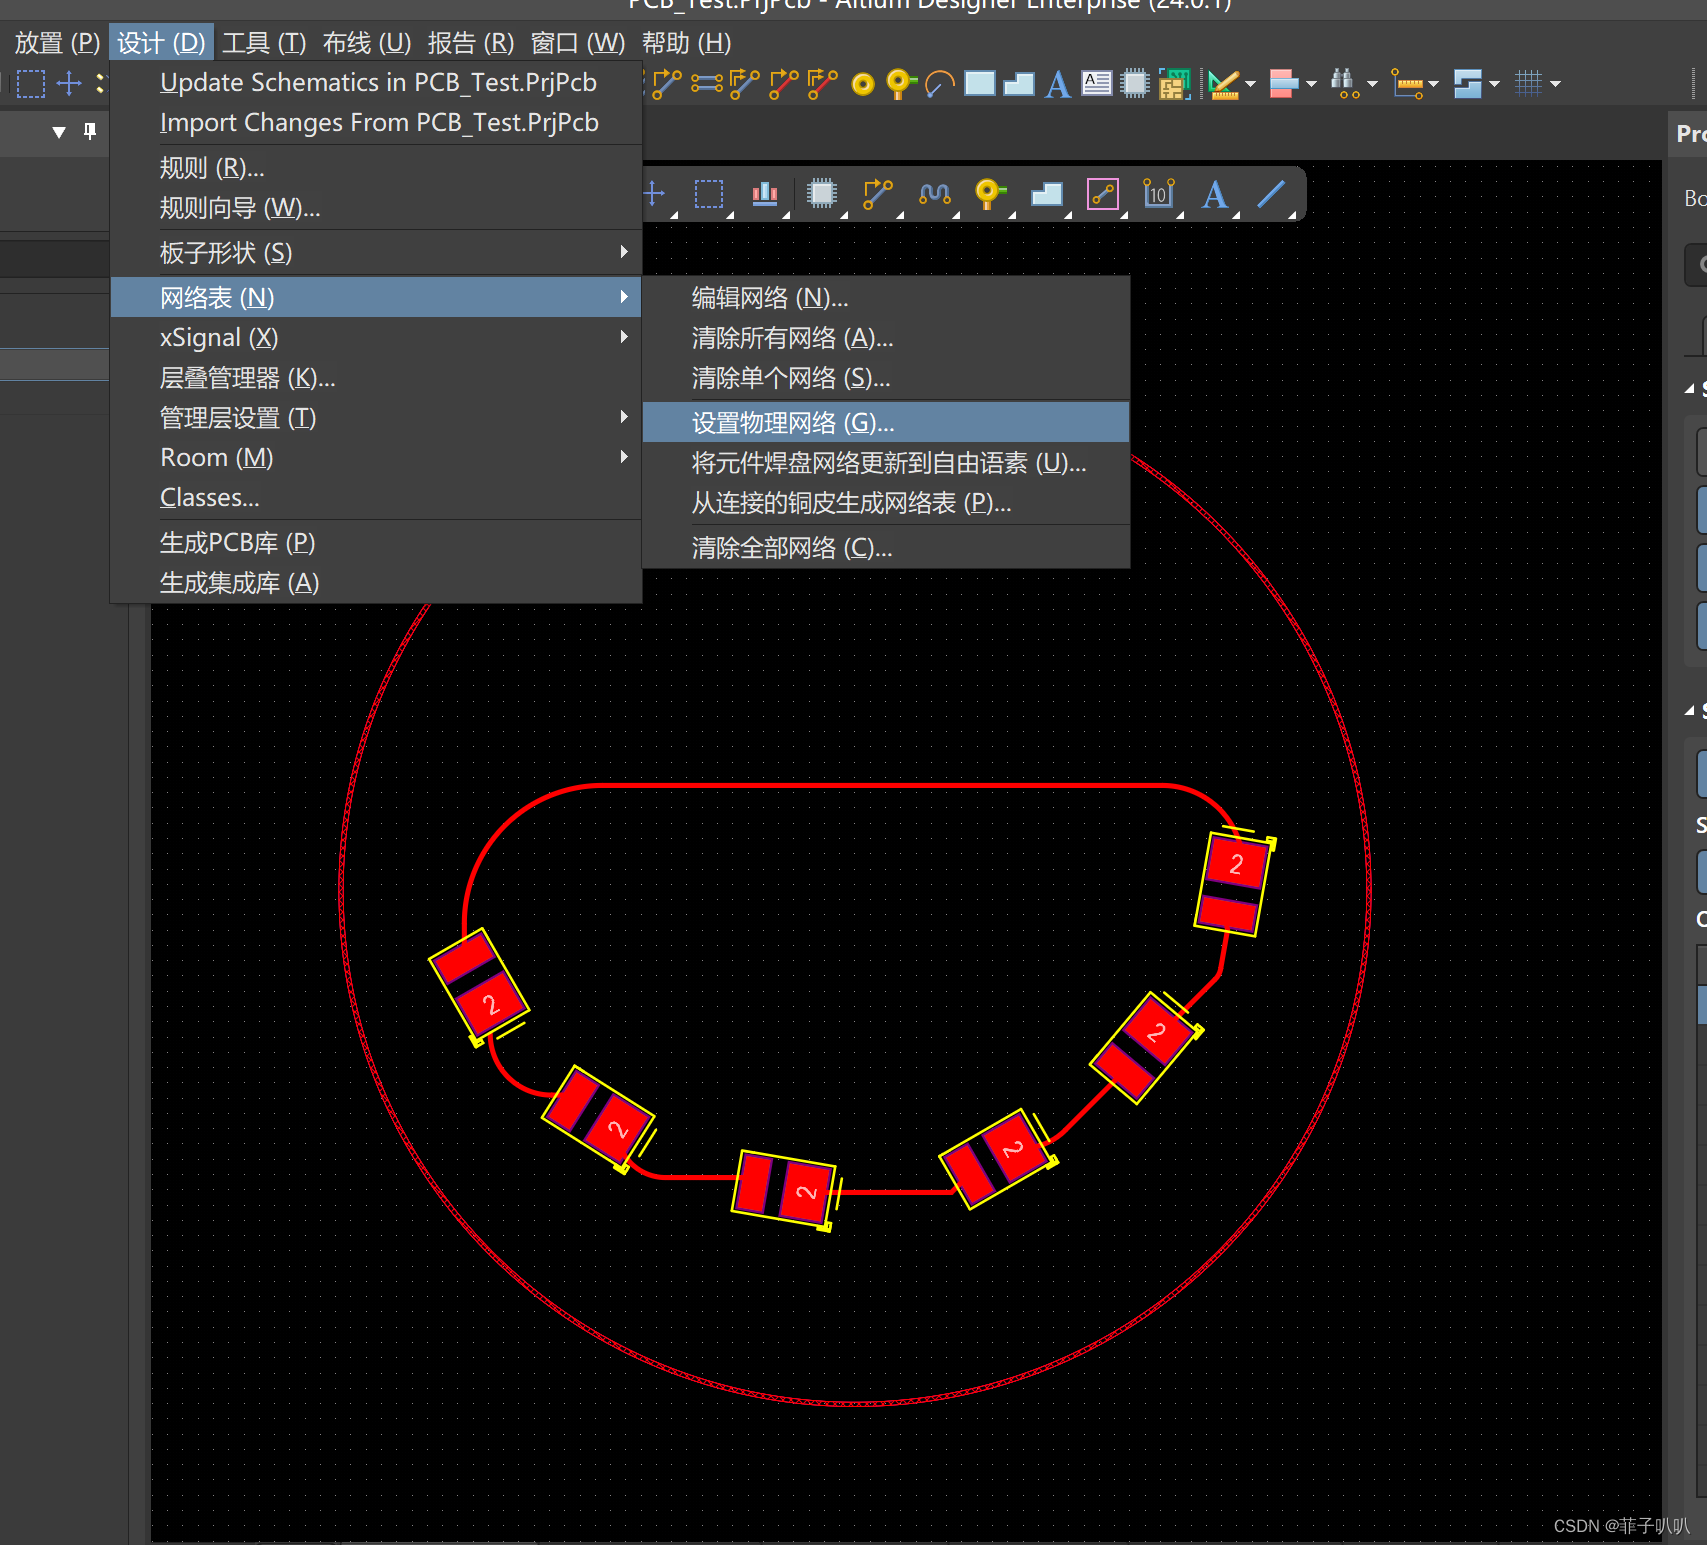Click the via icon in Active Bar
Screen dimensions: 1707x1545
click(989, 194)
